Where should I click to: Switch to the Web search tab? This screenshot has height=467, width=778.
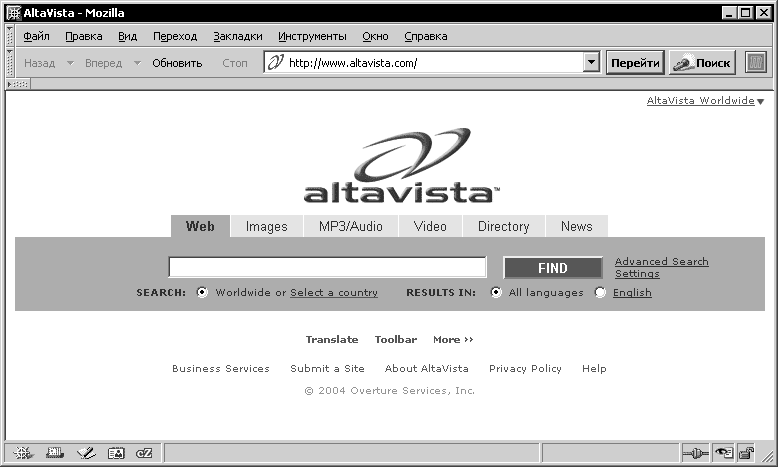[200, 226]
